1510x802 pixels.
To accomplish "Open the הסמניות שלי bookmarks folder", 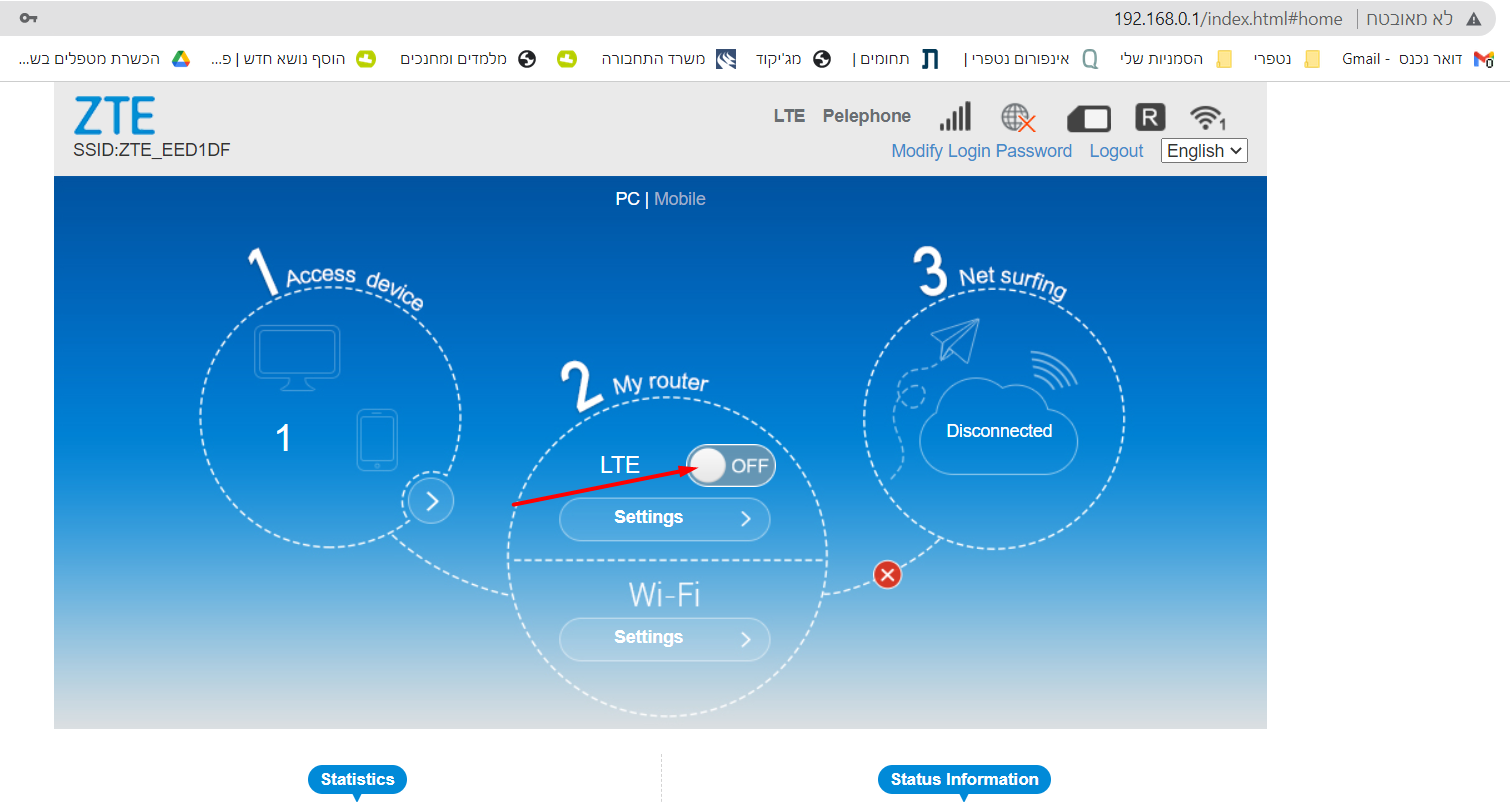I will pyautogui.click(x=1175, y=59).
